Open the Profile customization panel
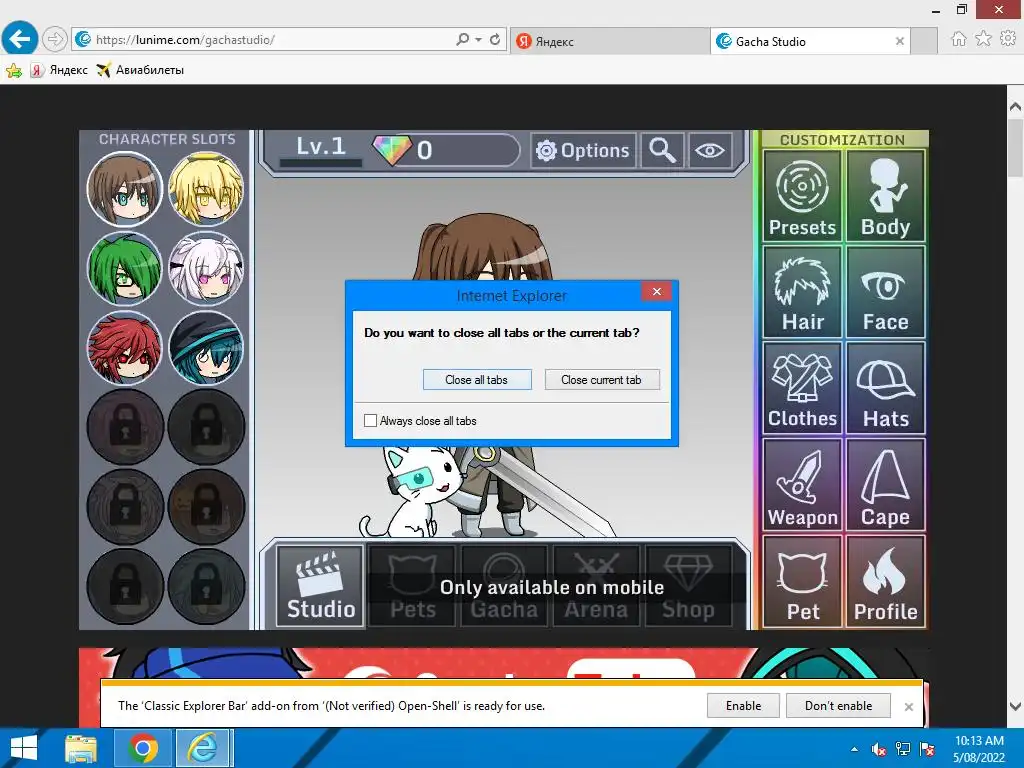The image size is (1024, 768). [x=886, y=581]
